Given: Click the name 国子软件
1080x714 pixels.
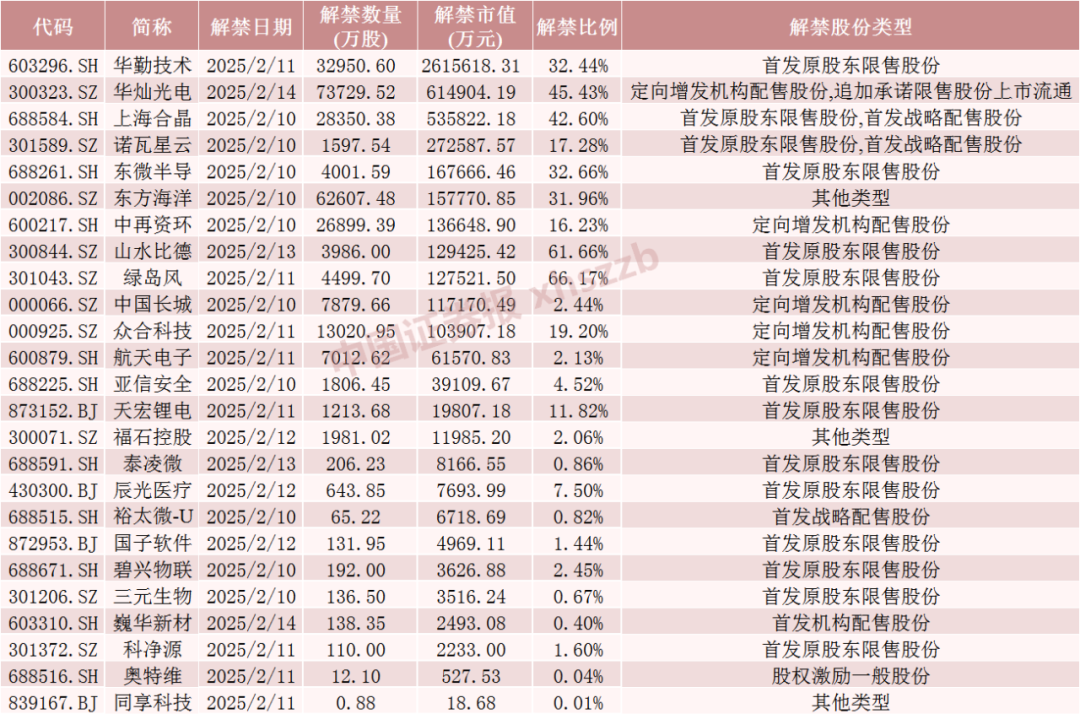Looking at the screenshot, I should click(152, 543).
